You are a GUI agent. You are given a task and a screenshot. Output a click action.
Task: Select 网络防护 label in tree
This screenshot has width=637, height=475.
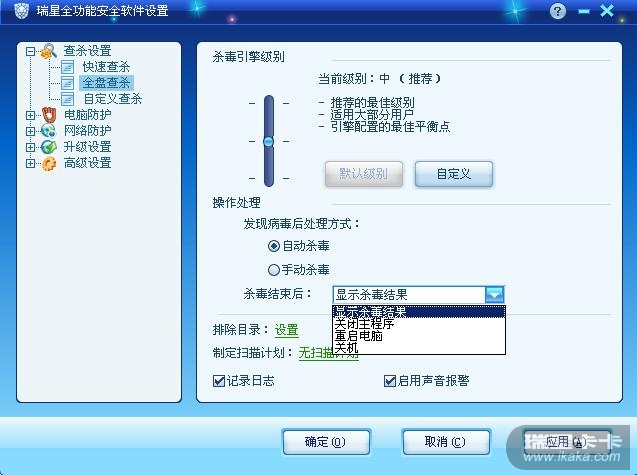[87, 131]
